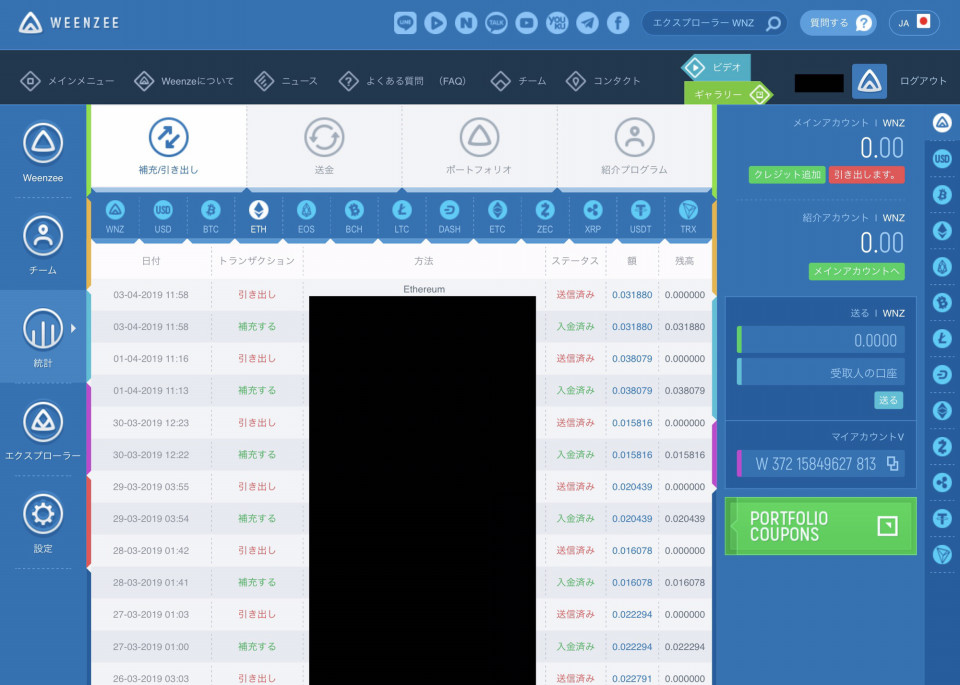
Task: Click the ギャラリー button
Action: pos(727,94)
